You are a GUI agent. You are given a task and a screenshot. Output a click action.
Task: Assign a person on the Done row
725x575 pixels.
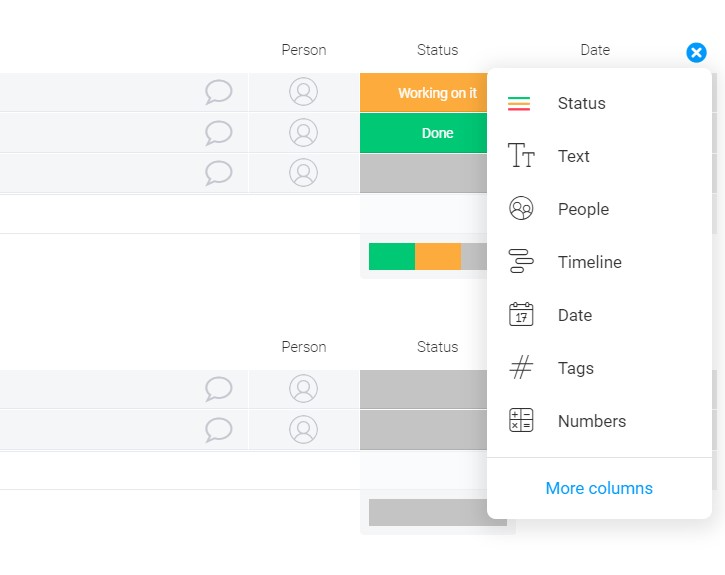[303, 133]
